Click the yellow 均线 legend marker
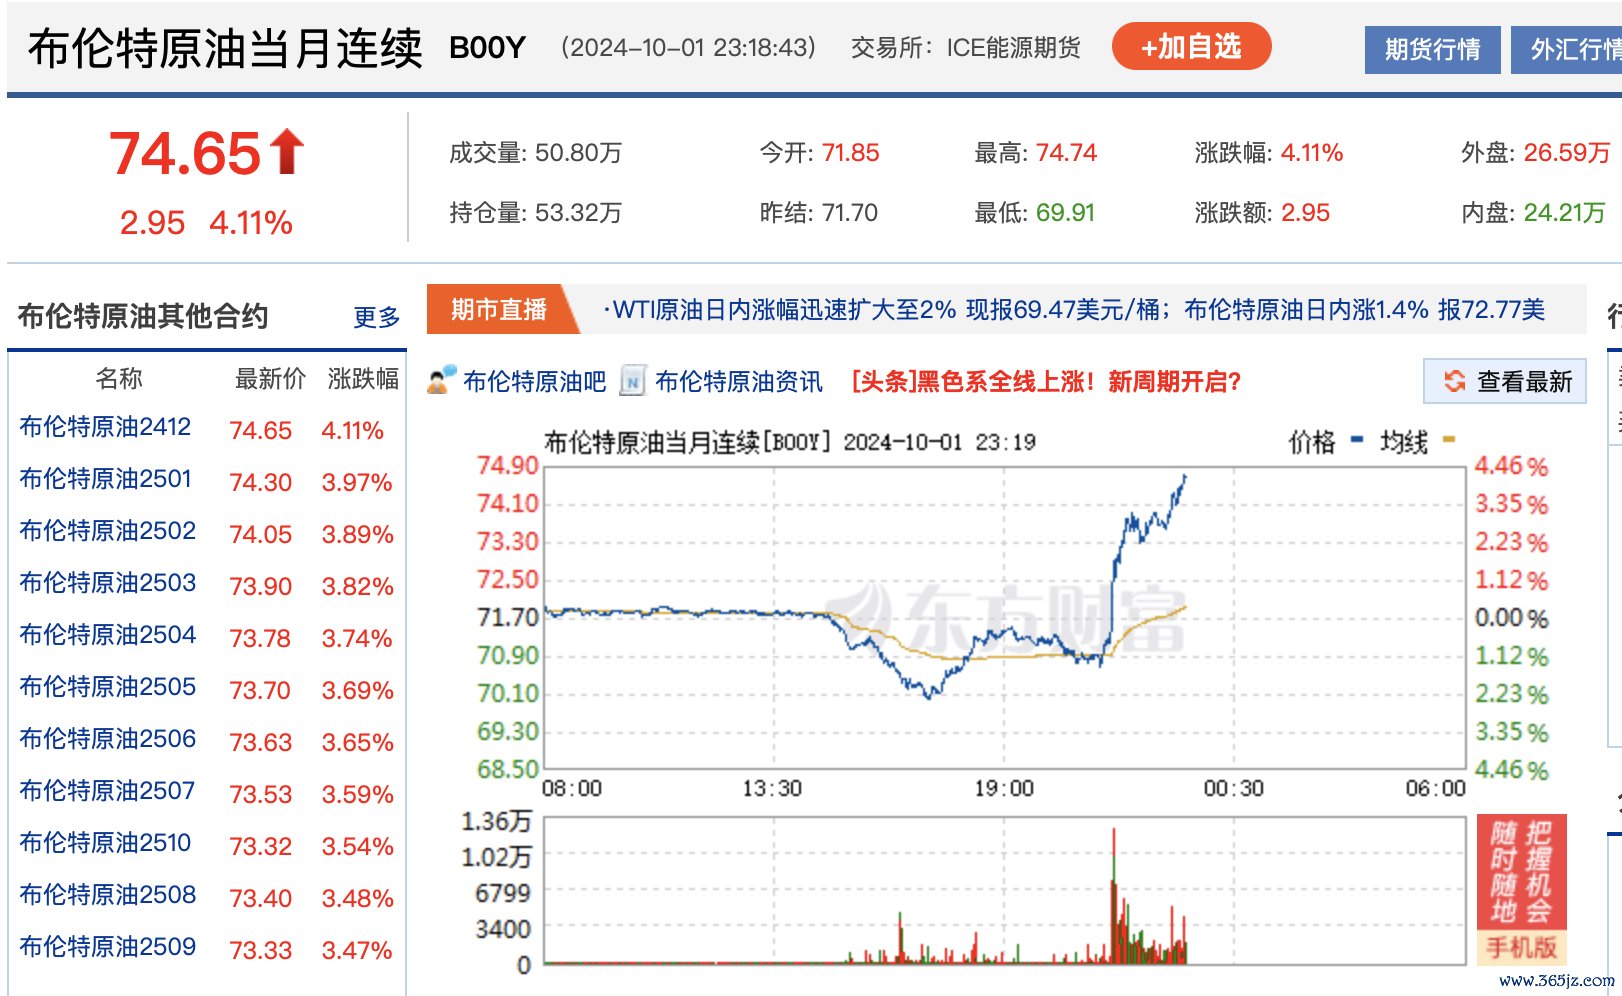Viewport: 1622px width, 996px height. [1449, 439]
